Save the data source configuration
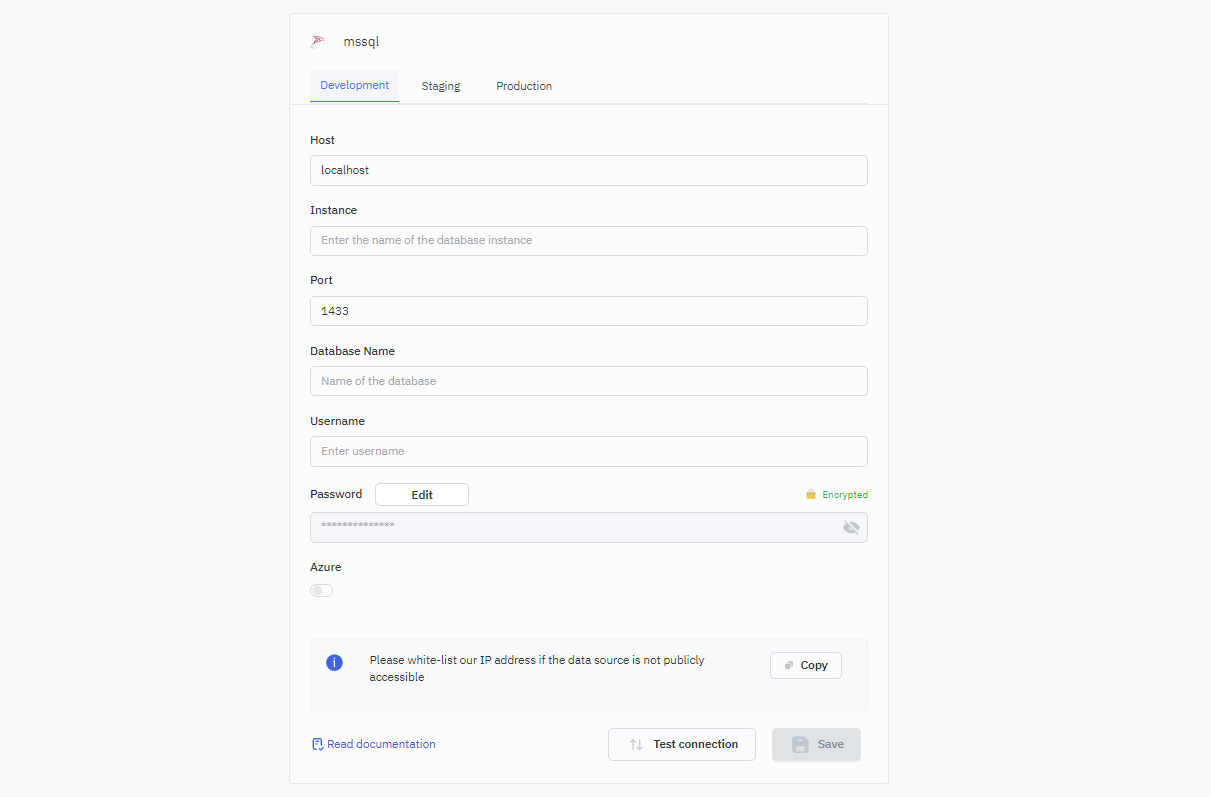The width and height of the screenshot is (1211, 797). coord(816,744)
